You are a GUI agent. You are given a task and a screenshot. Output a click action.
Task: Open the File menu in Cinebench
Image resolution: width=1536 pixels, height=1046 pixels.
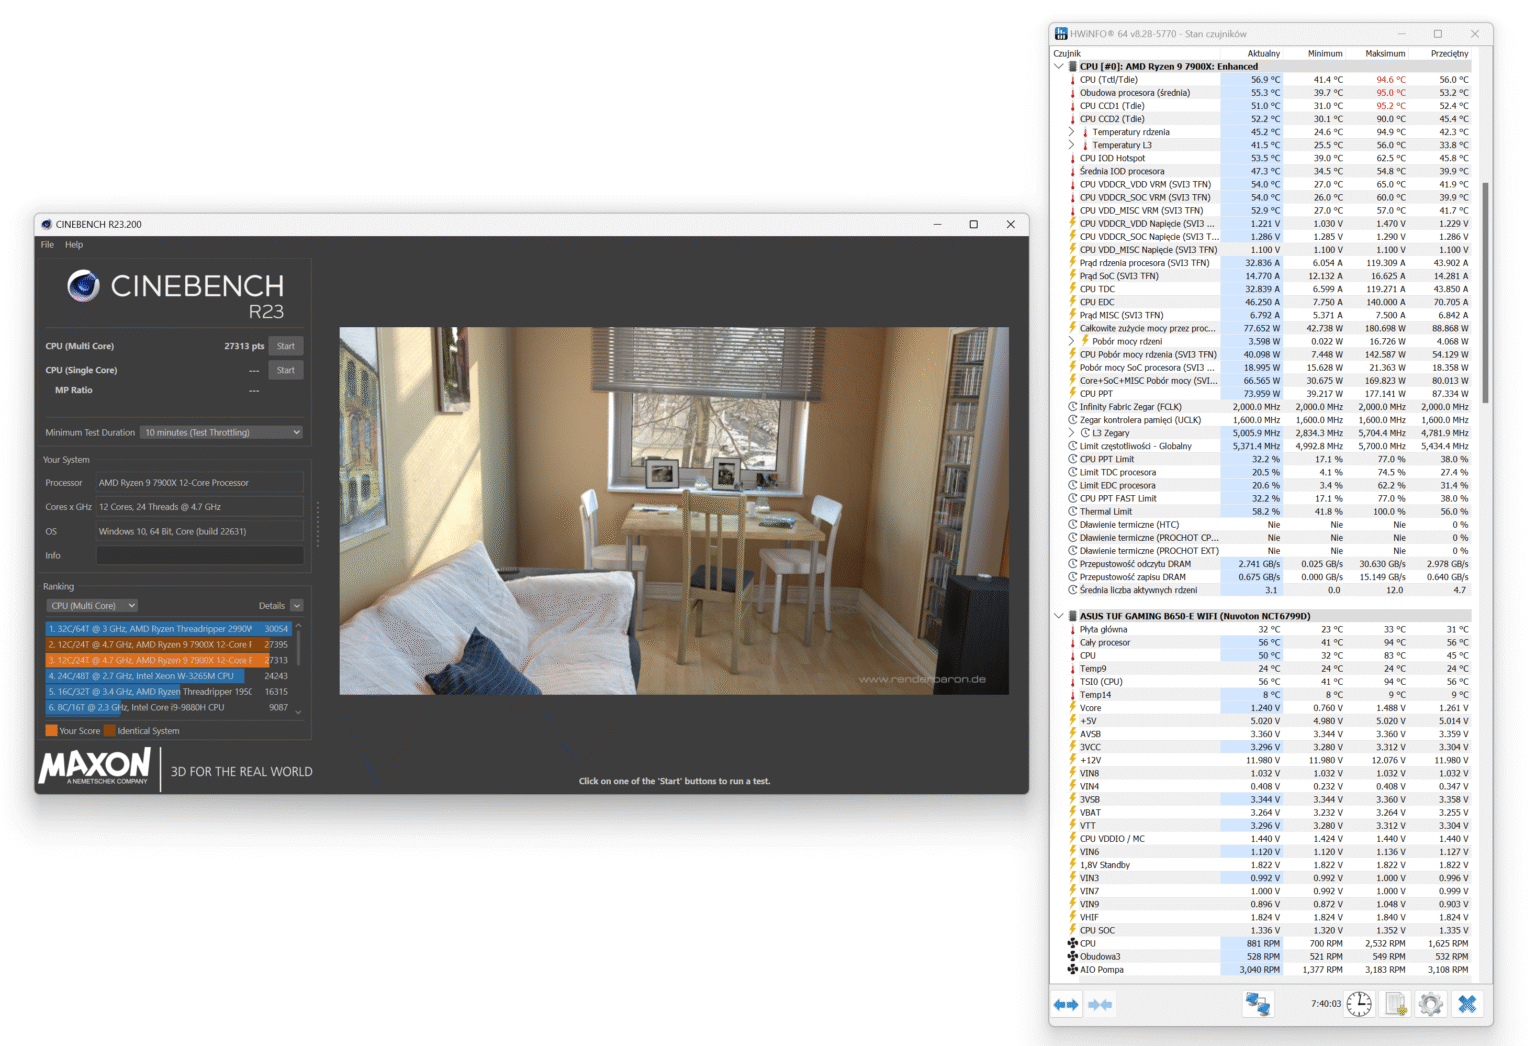47,245
